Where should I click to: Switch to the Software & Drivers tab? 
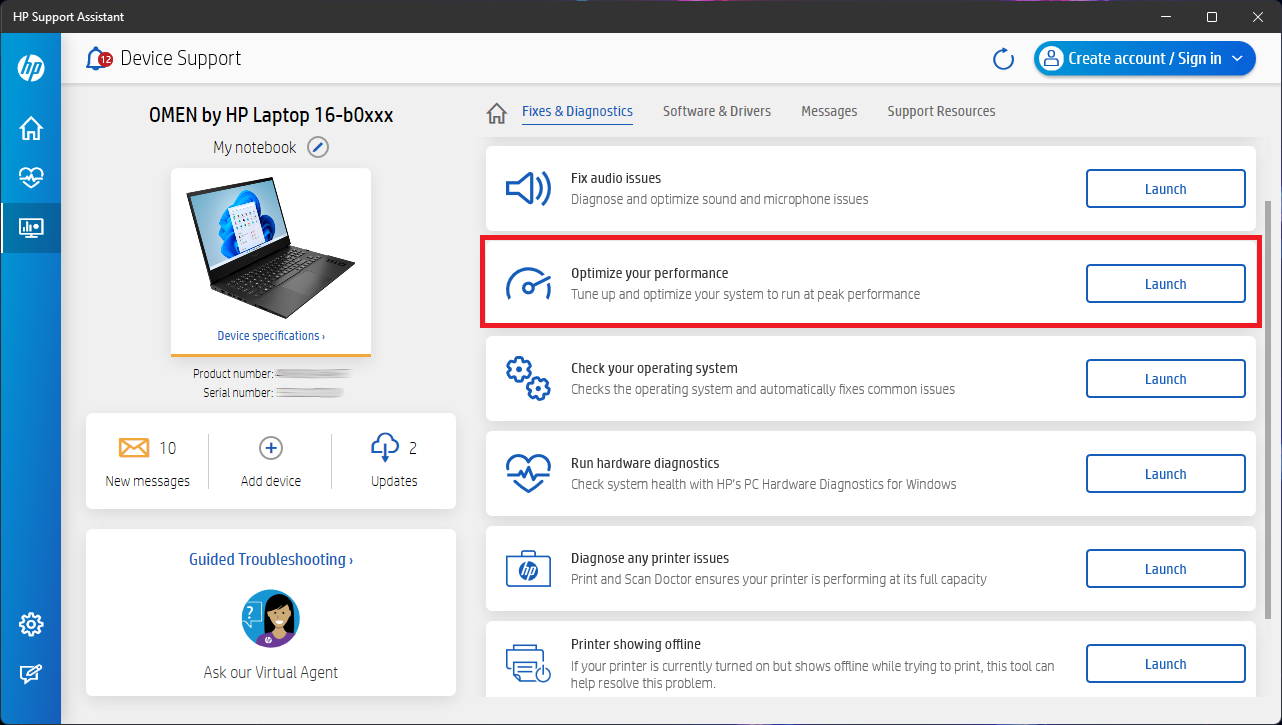tap(717, 111)
